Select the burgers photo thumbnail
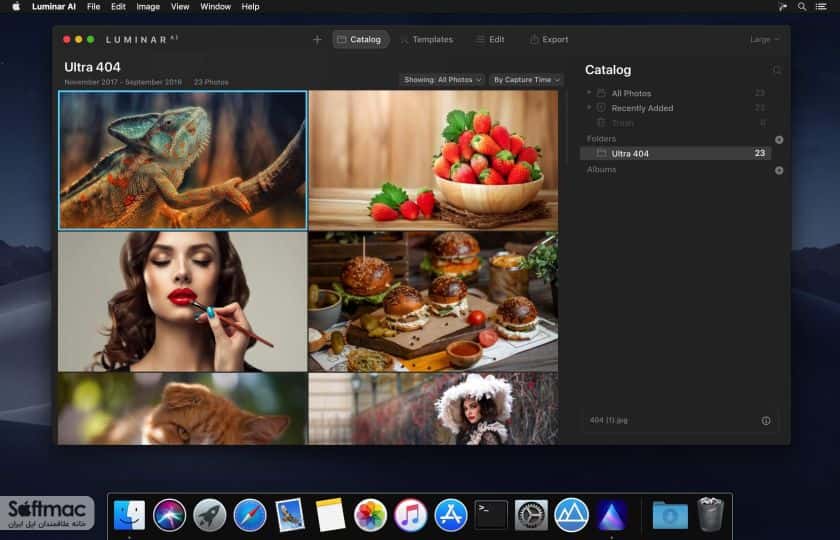840x540 pixels. tap(433, 302)
